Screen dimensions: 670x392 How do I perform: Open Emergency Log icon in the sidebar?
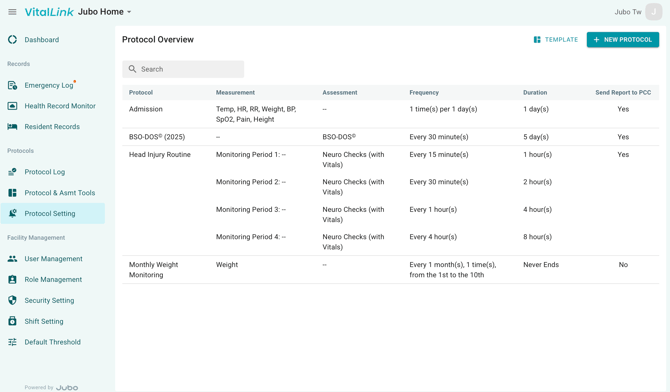[12, 85]
